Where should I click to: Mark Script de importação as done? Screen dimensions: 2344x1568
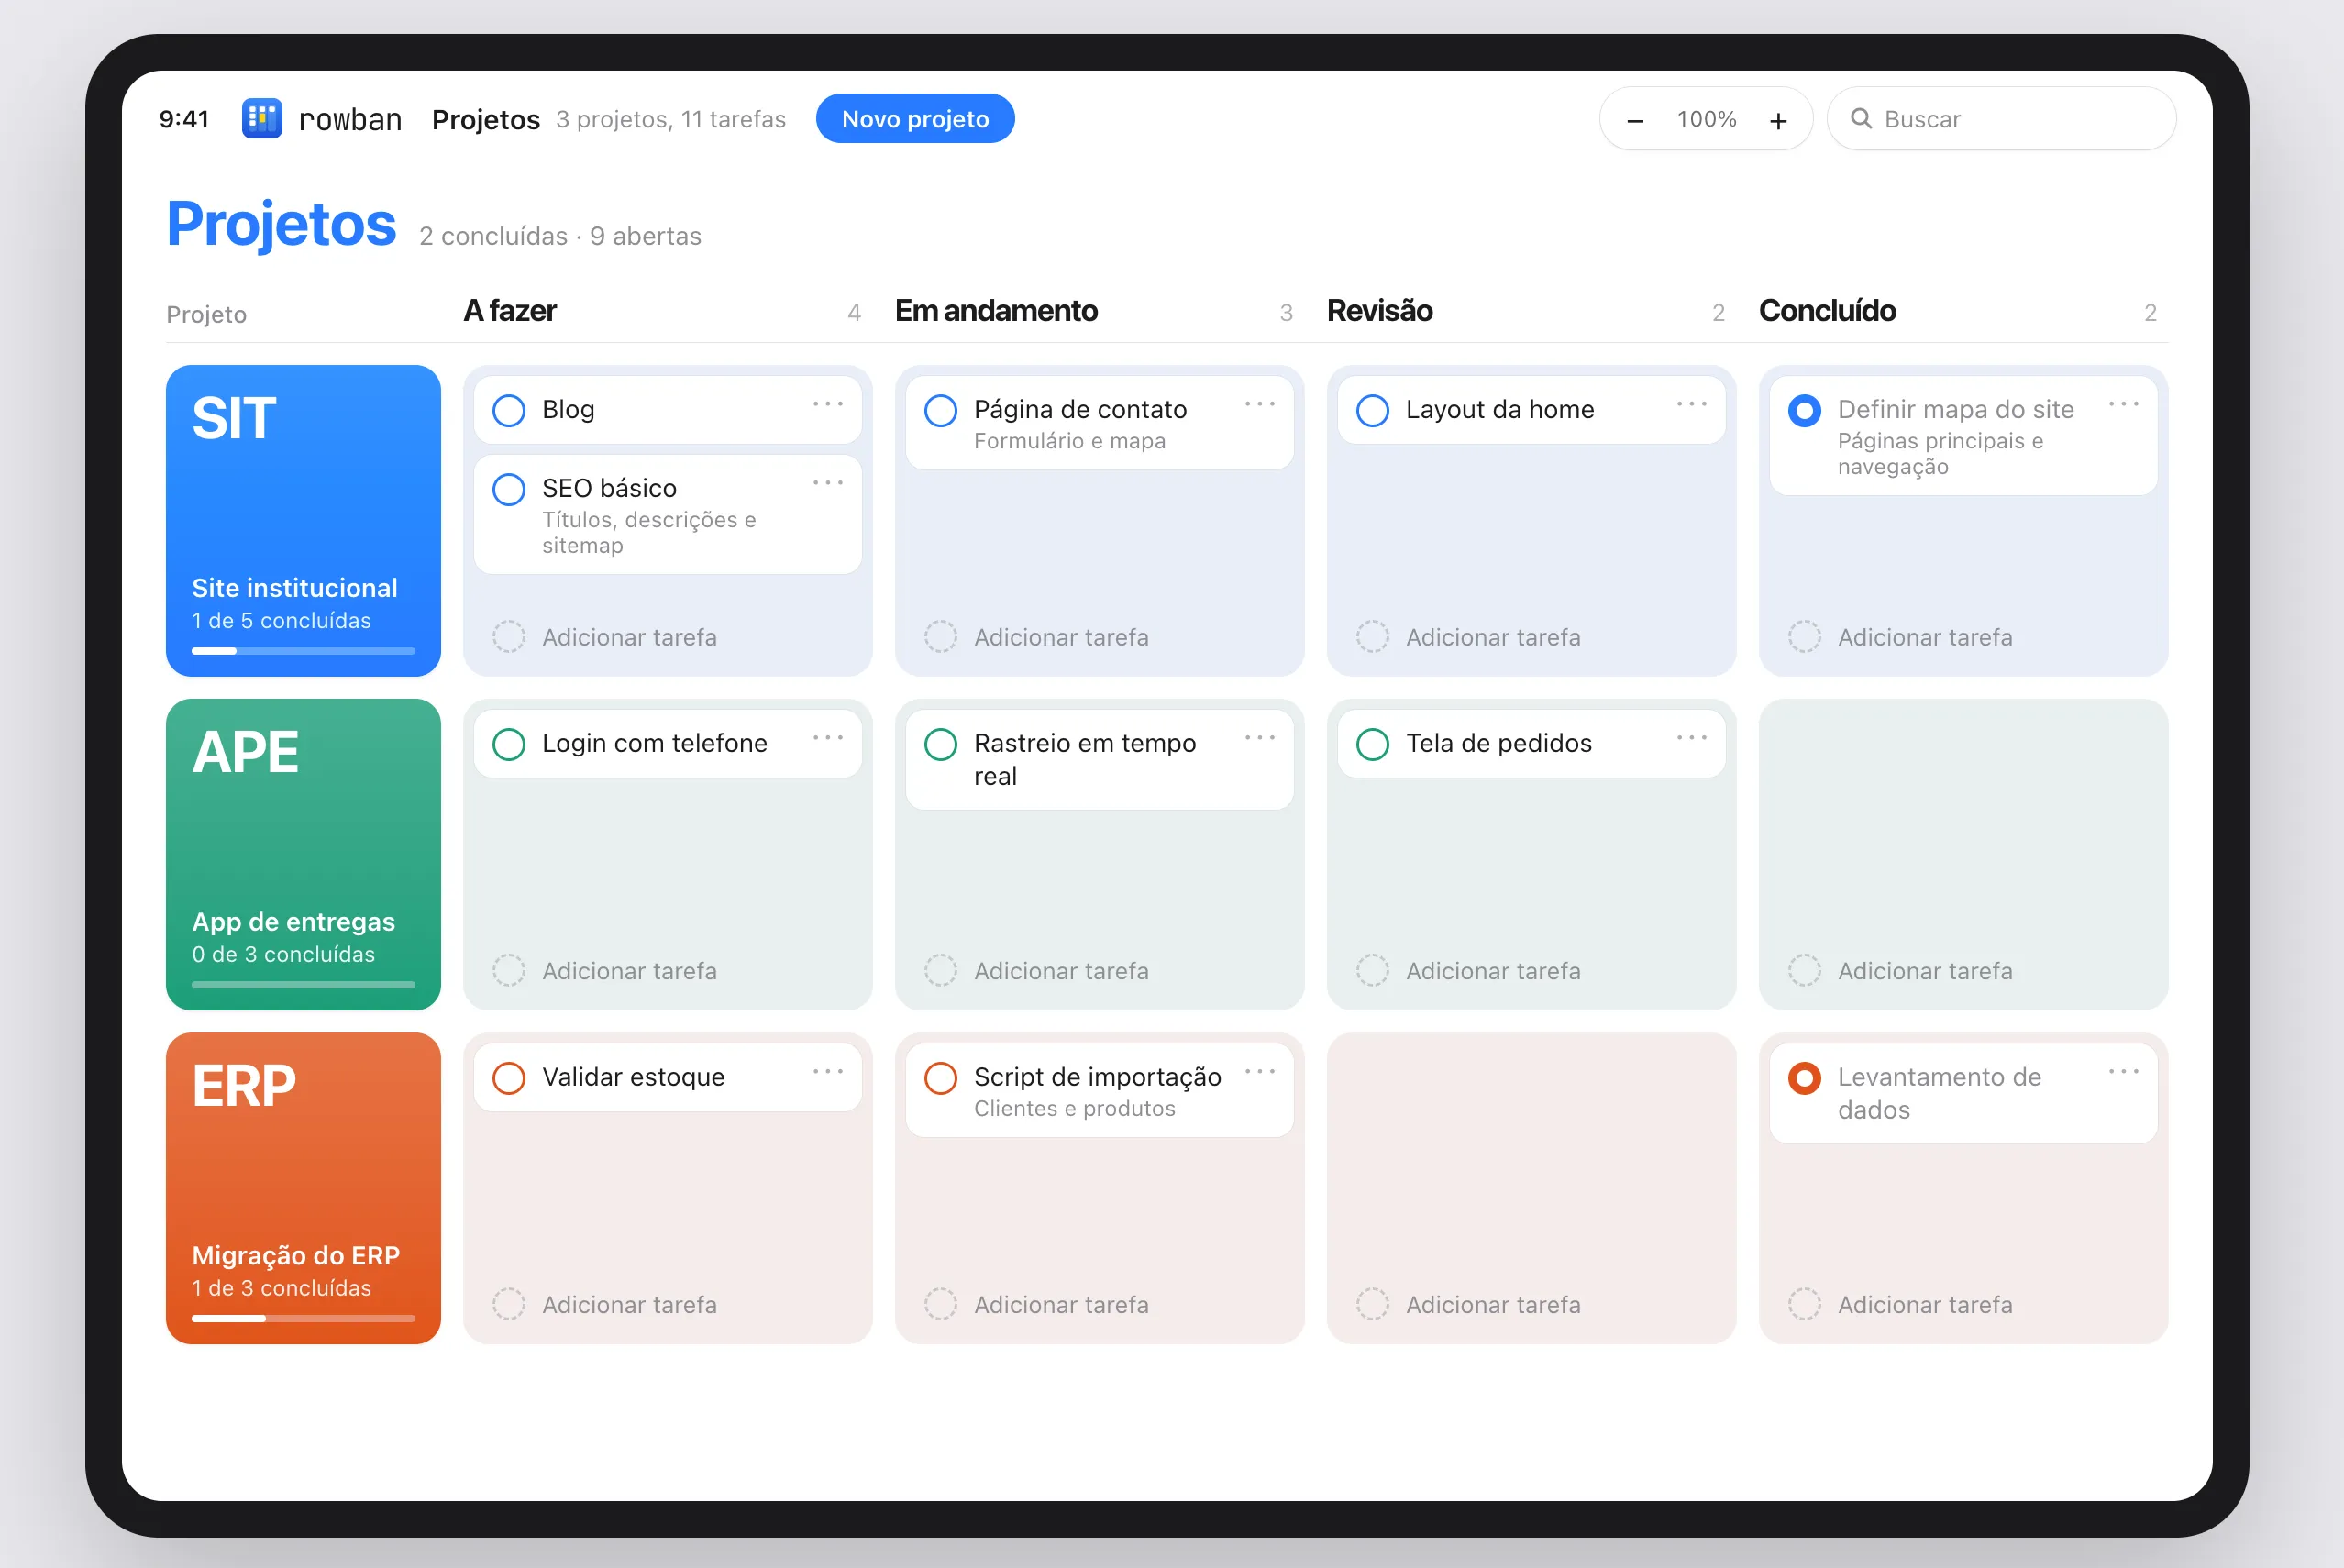click(941, 1078)
